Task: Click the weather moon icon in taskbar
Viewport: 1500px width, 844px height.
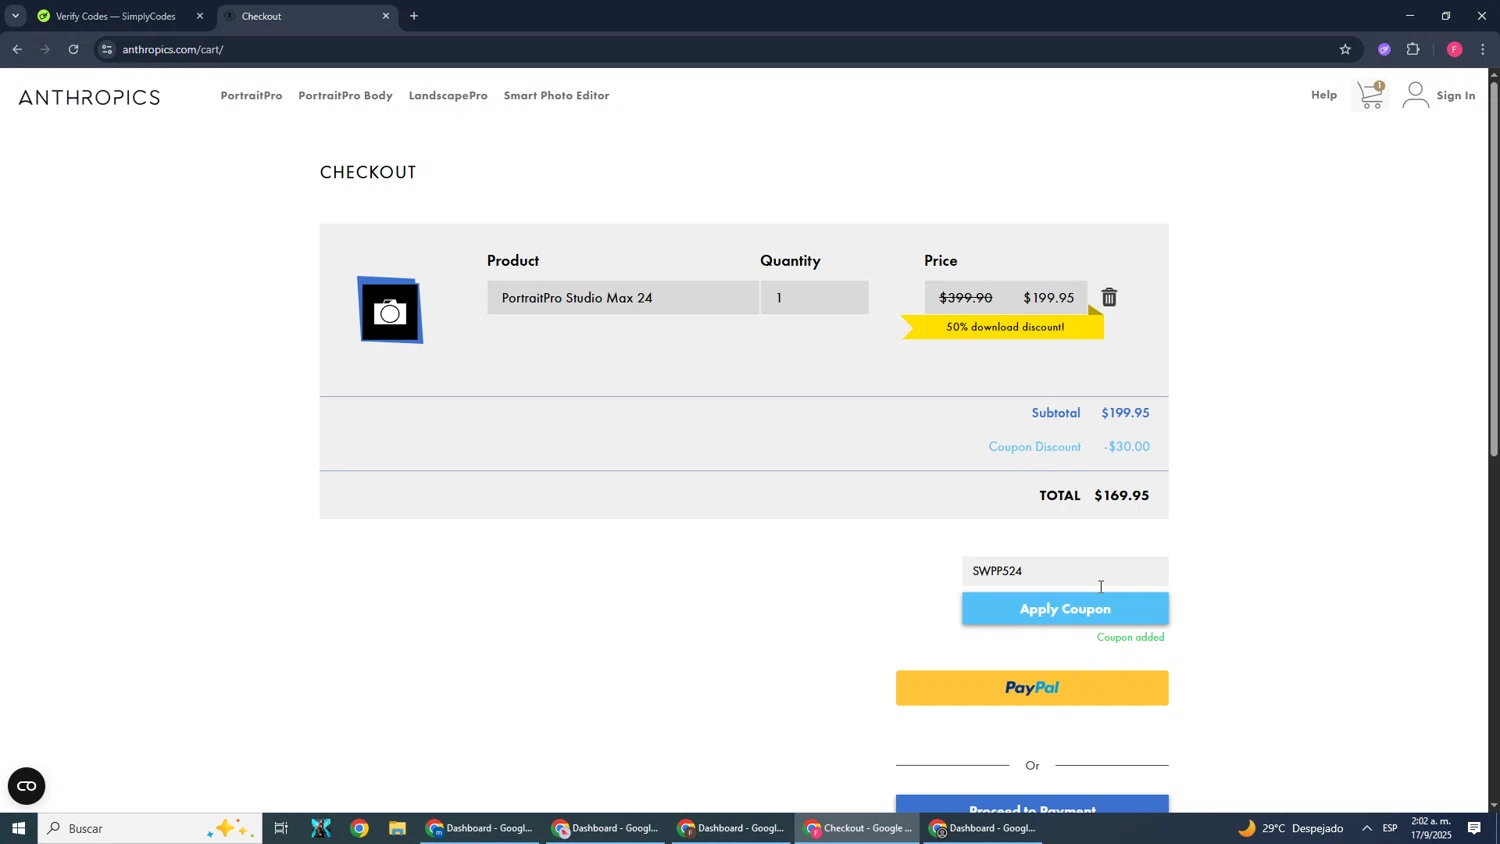Action: pyautogui.click(x=1246, y=829)
